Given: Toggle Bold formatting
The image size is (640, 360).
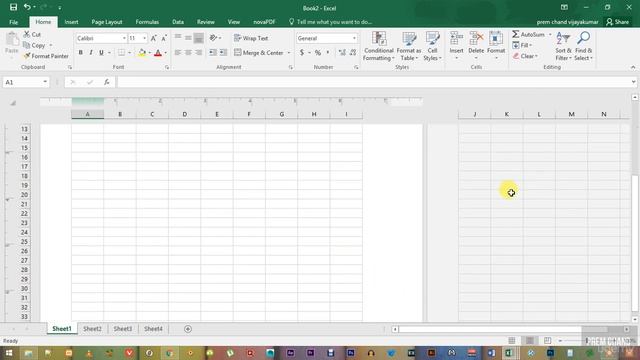Looking at the screenshot, I should point(81,53).
